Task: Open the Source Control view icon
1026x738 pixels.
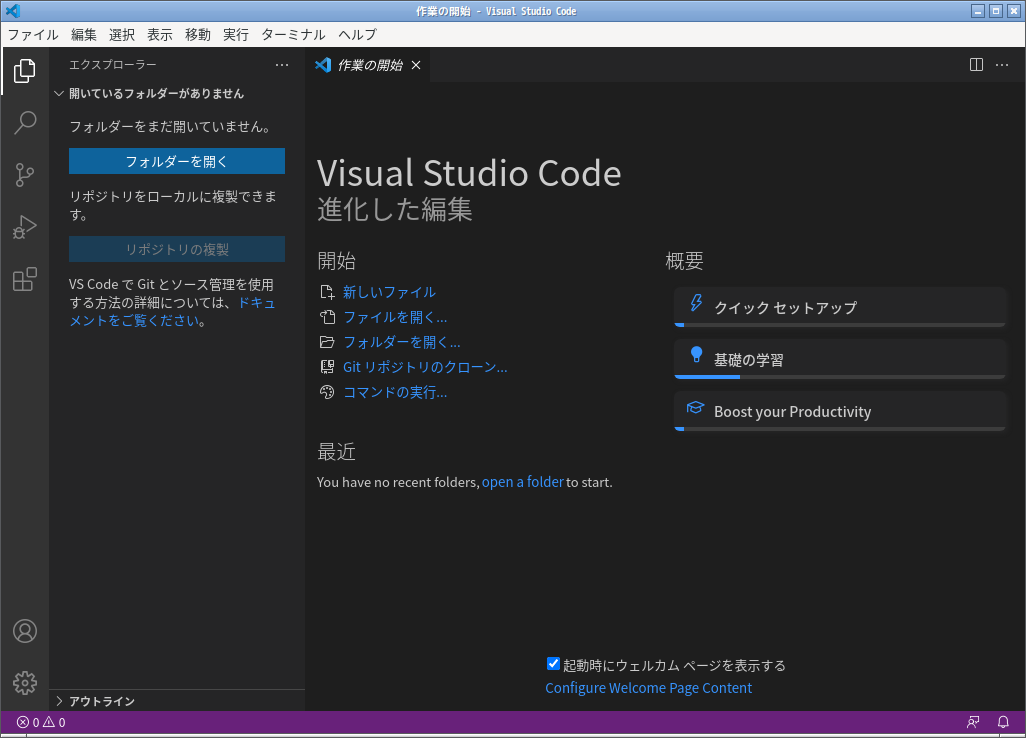Action: 25,175
